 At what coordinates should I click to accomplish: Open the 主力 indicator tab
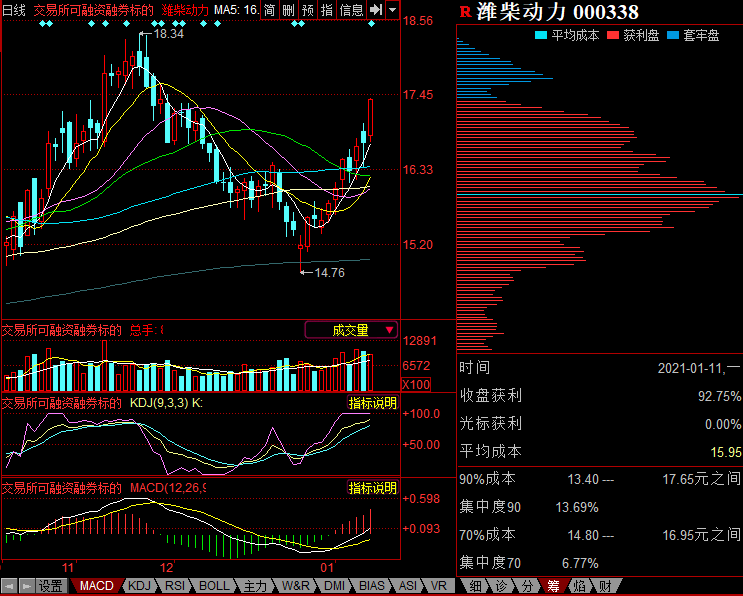pyautogui.click(x=255, y=586)
